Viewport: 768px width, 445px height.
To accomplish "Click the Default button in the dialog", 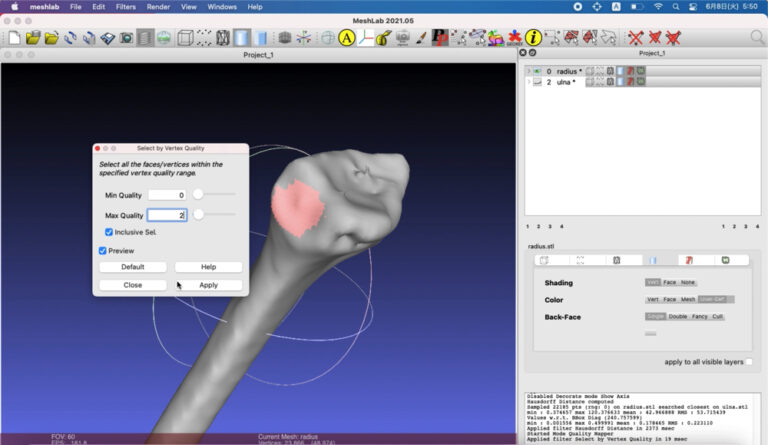I will coord(133,267).
